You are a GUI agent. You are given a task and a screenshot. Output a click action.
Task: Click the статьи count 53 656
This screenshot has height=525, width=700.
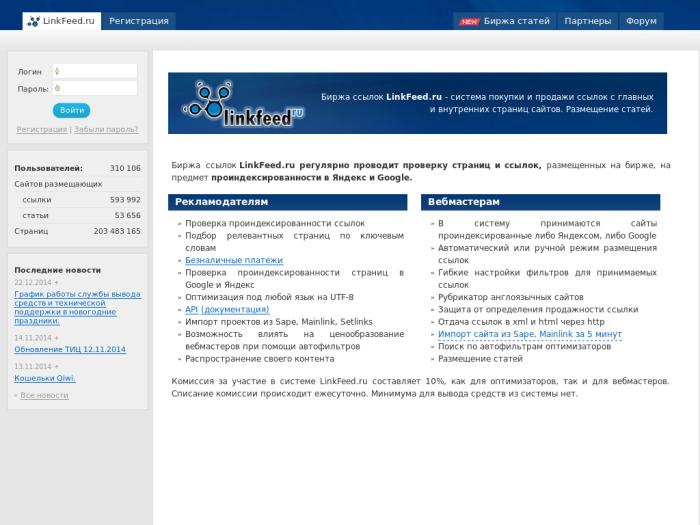(127, 215)
